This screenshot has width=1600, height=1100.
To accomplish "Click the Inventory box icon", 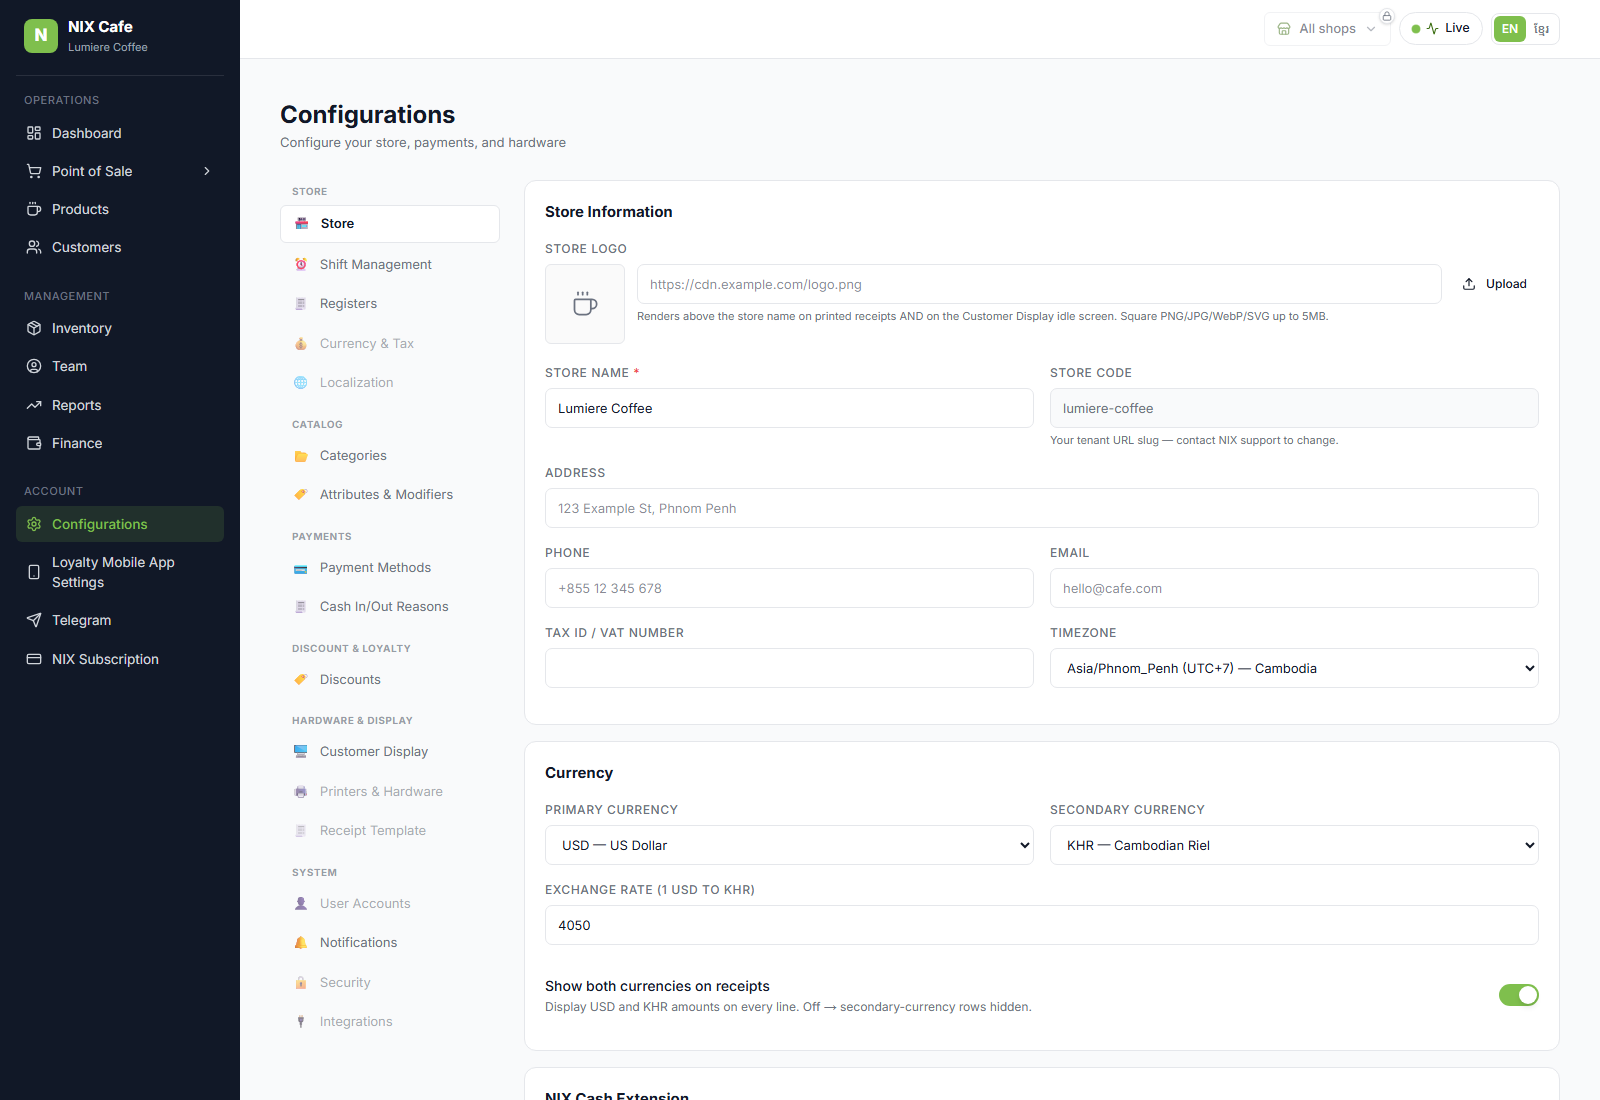I will (34, 328).
